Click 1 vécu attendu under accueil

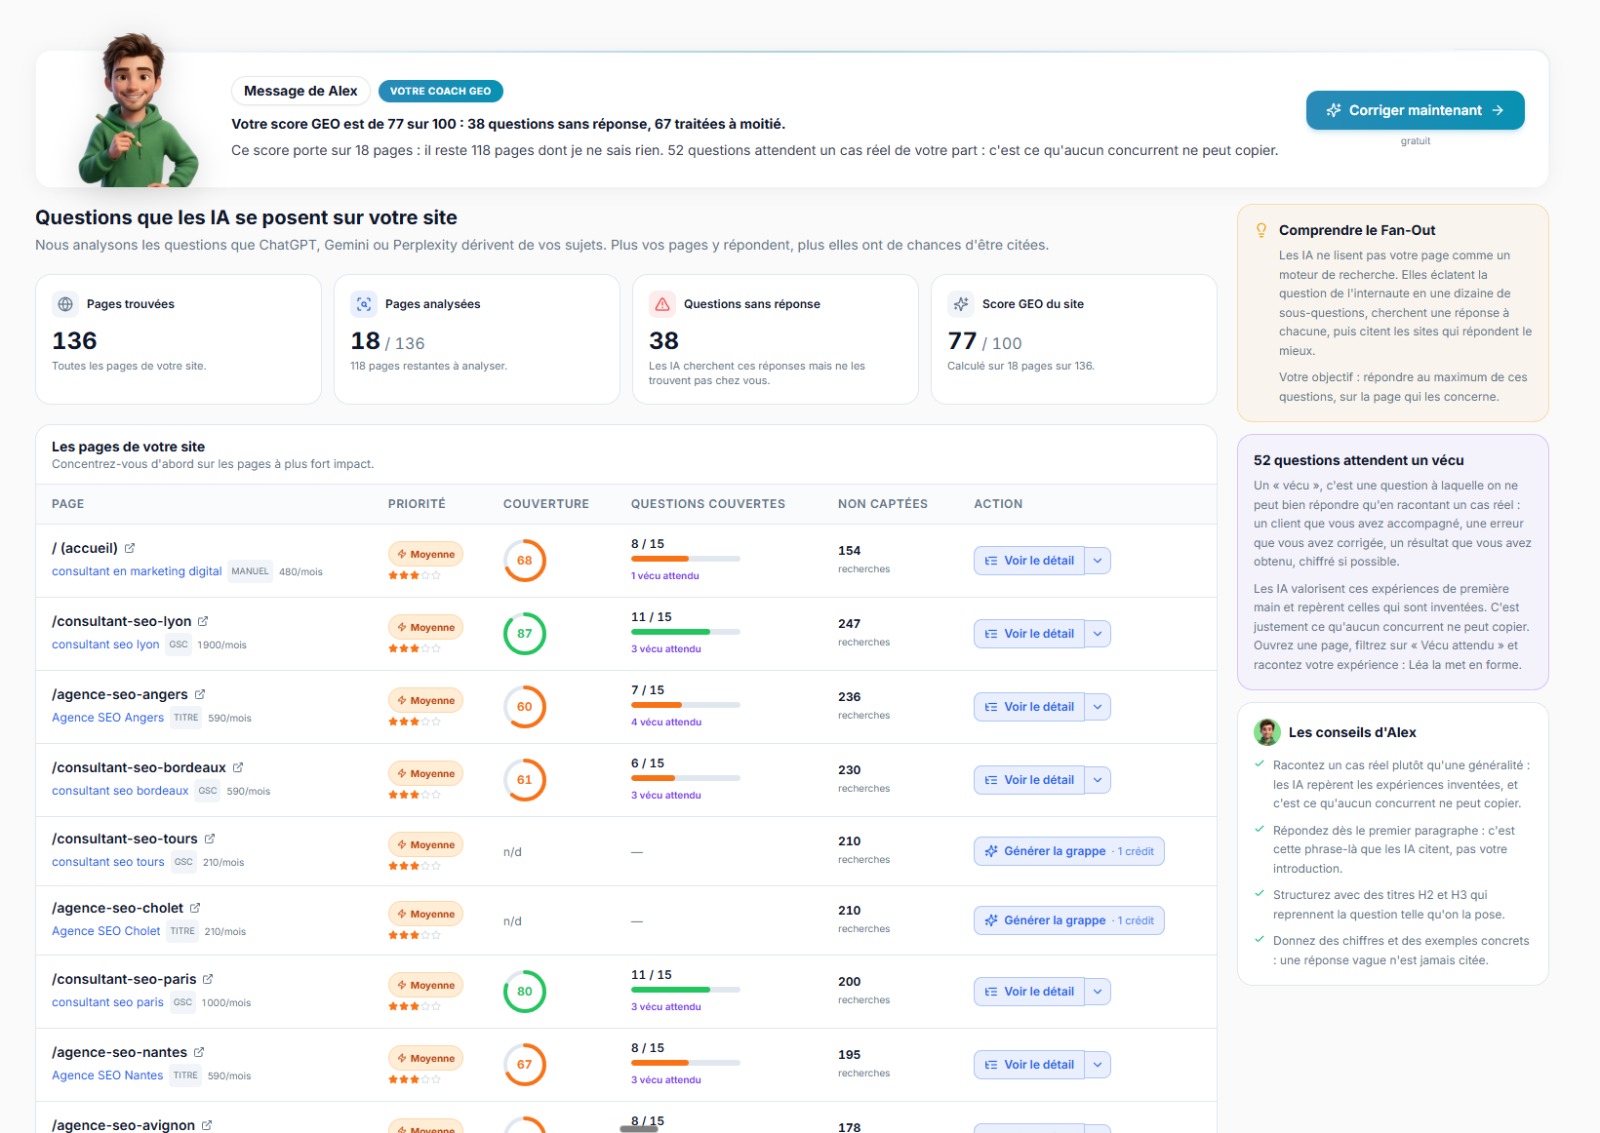(x=665, y=576)
